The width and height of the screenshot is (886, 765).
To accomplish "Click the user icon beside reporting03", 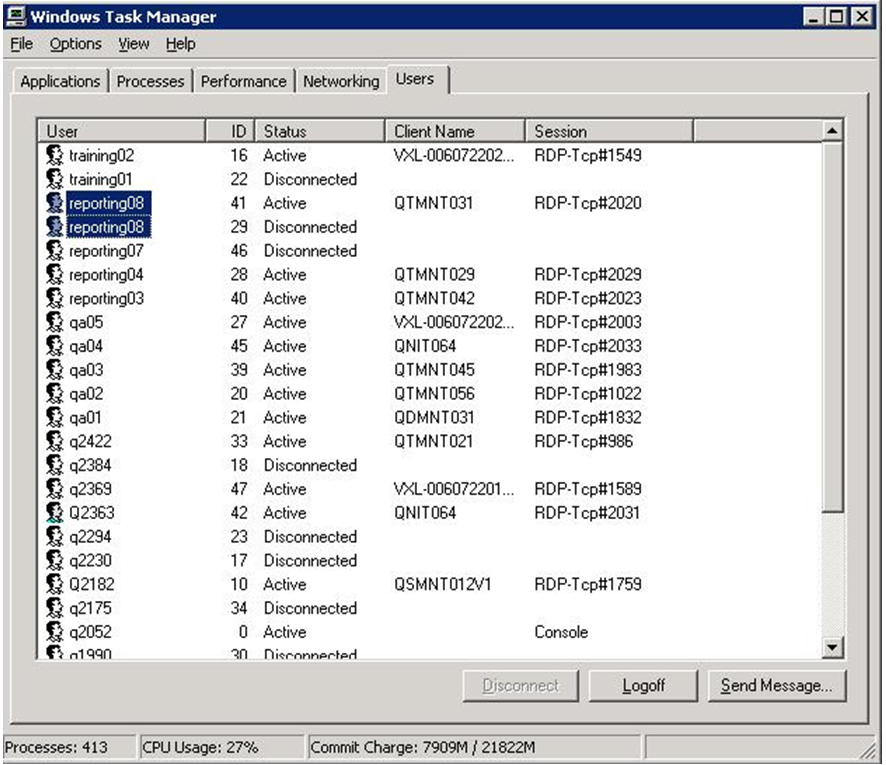I will tap(55, 298).
